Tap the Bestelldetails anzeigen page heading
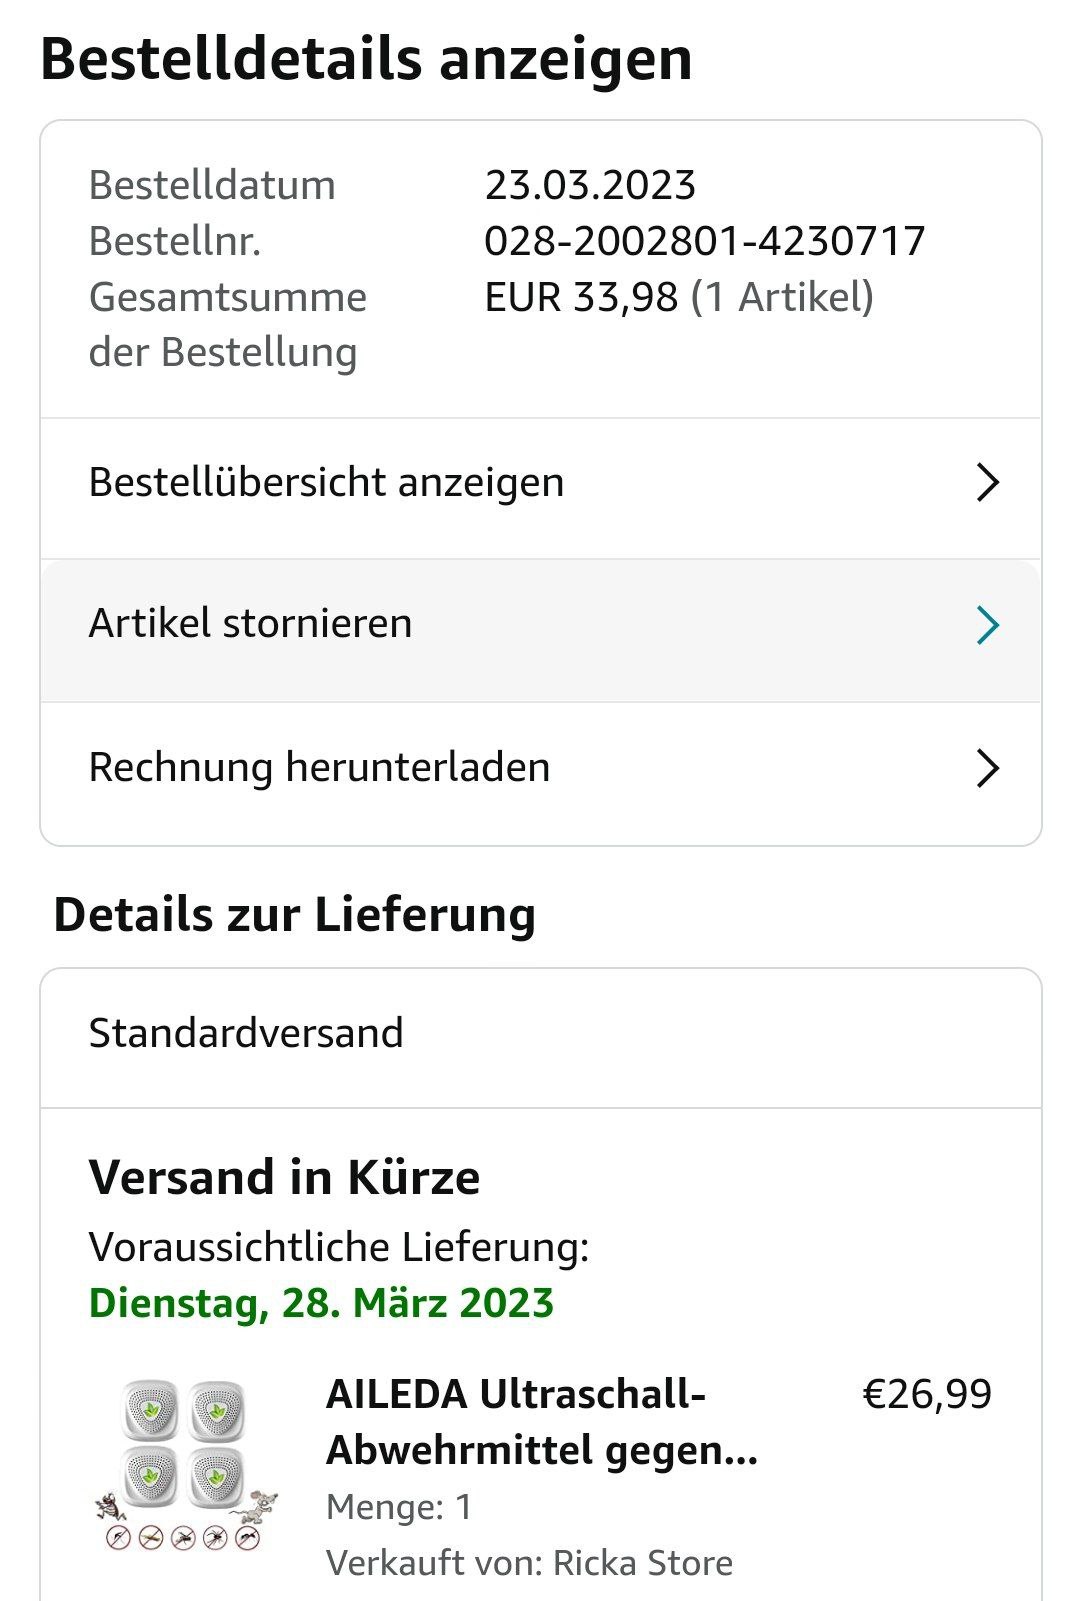 pos(366,59)
